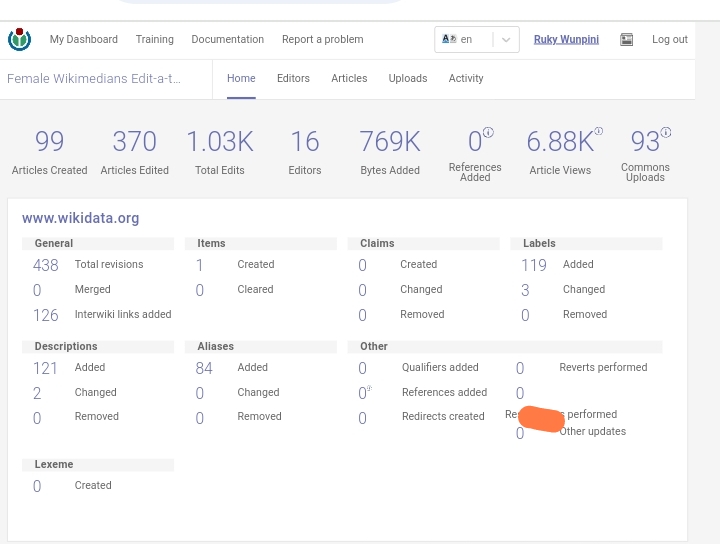Click the 1.03K Total Edits stat
The image size is (720, 544).
pyautogui.click(x=219, y=152)
